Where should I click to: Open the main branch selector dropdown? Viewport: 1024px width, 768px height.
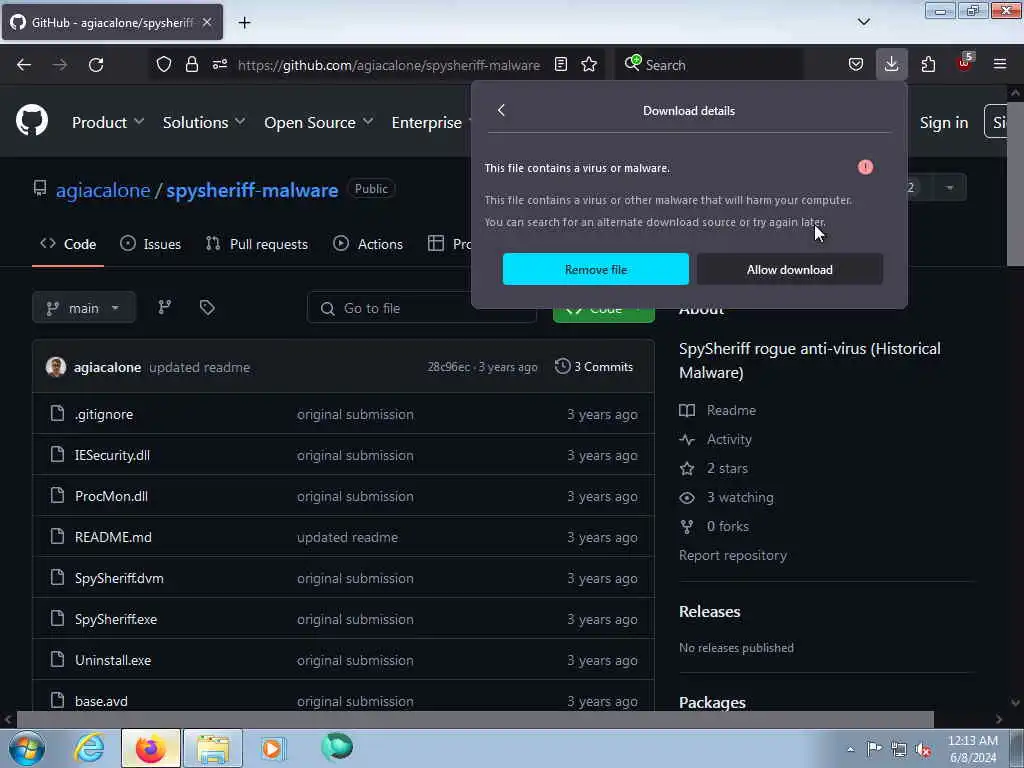[84, 308]
